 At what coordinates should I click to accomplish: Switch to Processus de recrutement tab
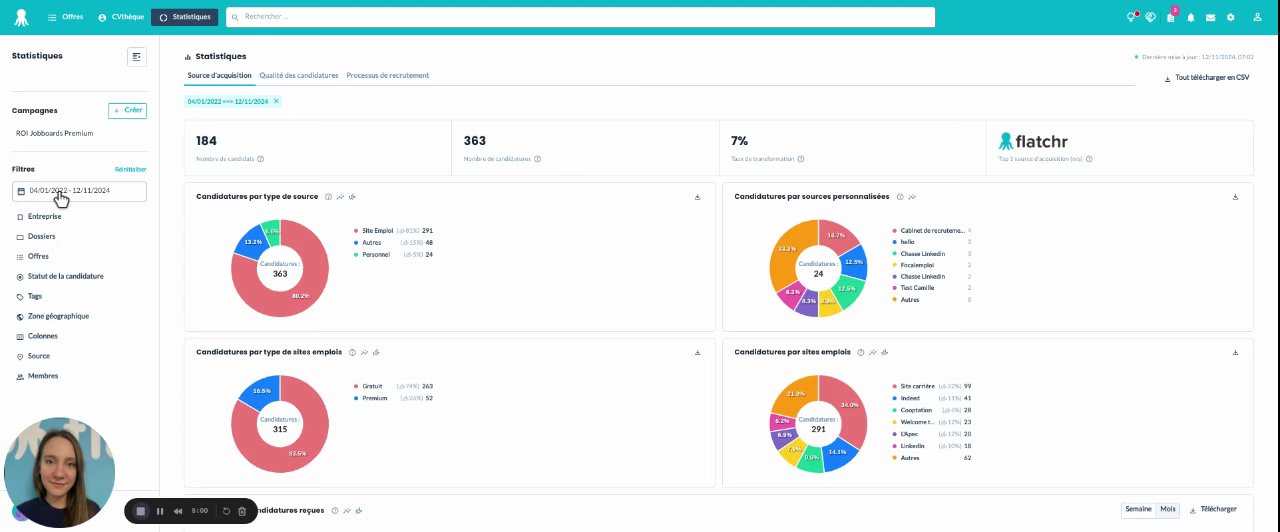coord(388,76)
